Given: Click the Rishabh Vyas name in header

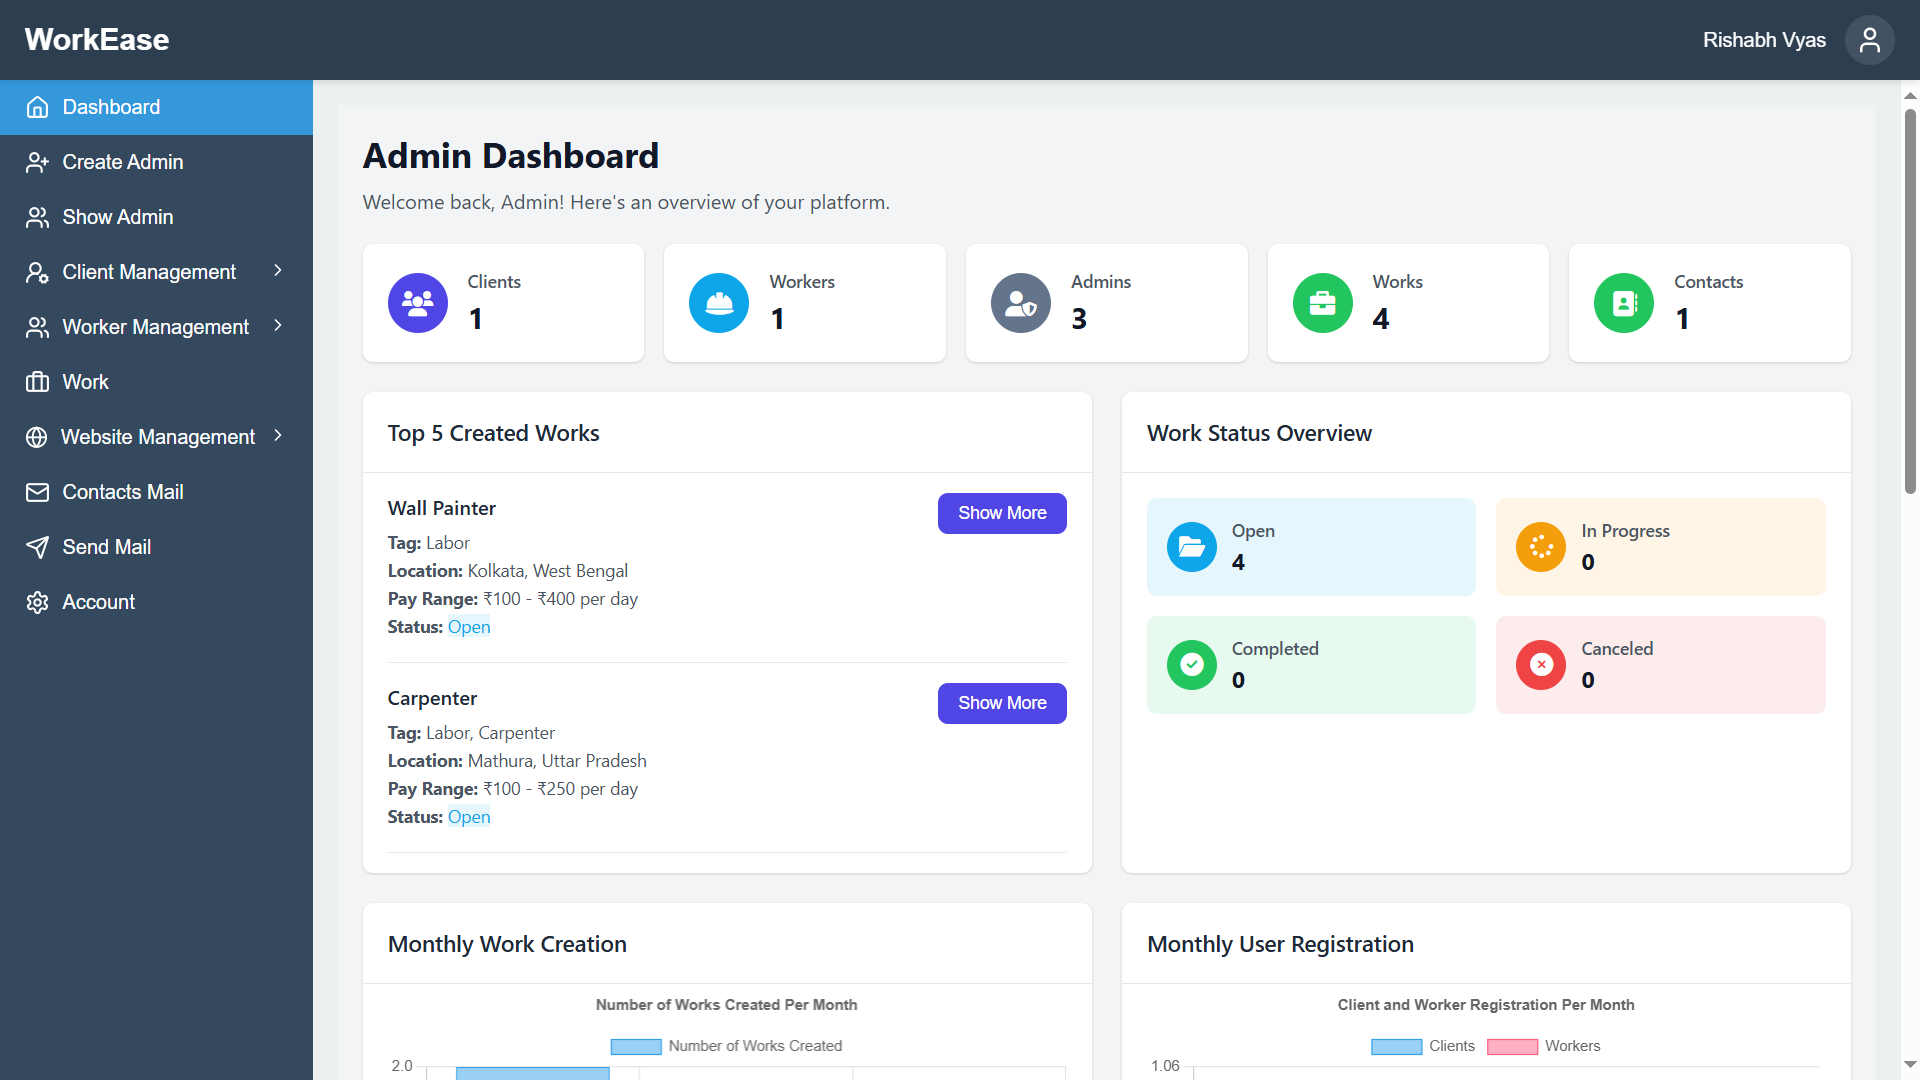Looking at the screenshot, I should 1764,40.
